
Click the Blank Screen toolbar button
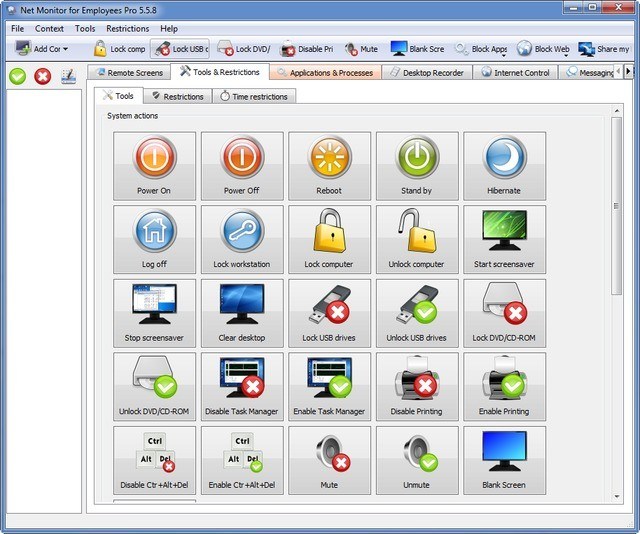(x=418, y=48)
